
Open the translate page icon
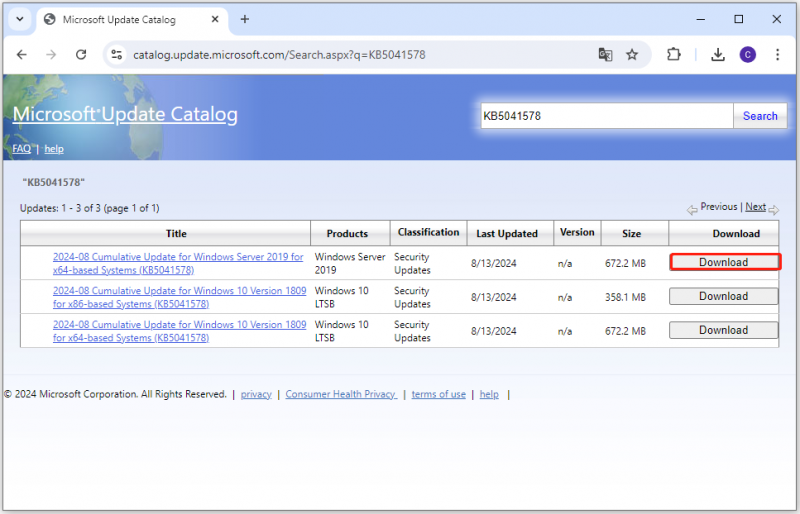pyautogui.click(x=605, y=55)
